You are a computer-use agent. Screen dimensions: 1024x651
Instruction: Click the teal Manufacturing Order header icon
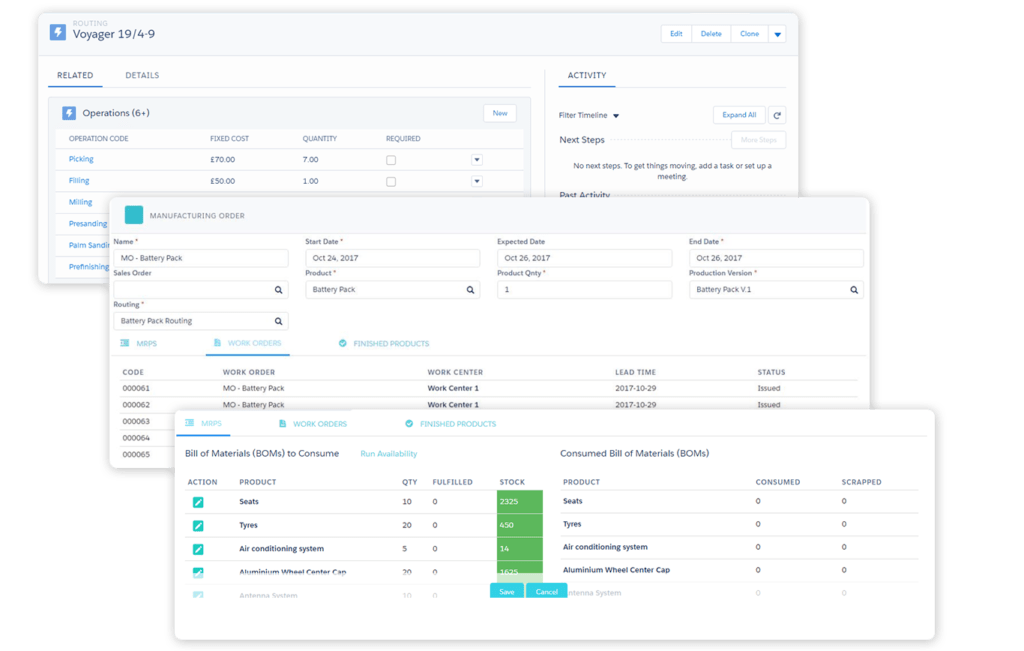click(x=134, y=214)
